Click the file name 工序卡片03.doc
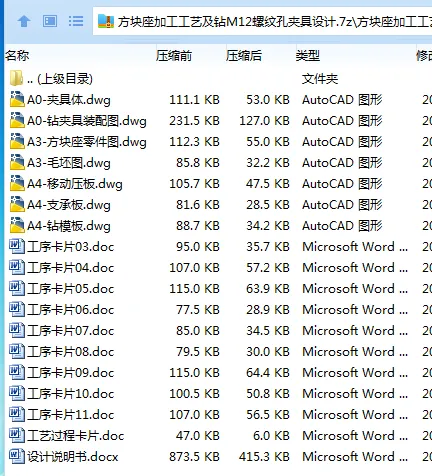This screenshot has width=432, height=476. coord(71,247)
